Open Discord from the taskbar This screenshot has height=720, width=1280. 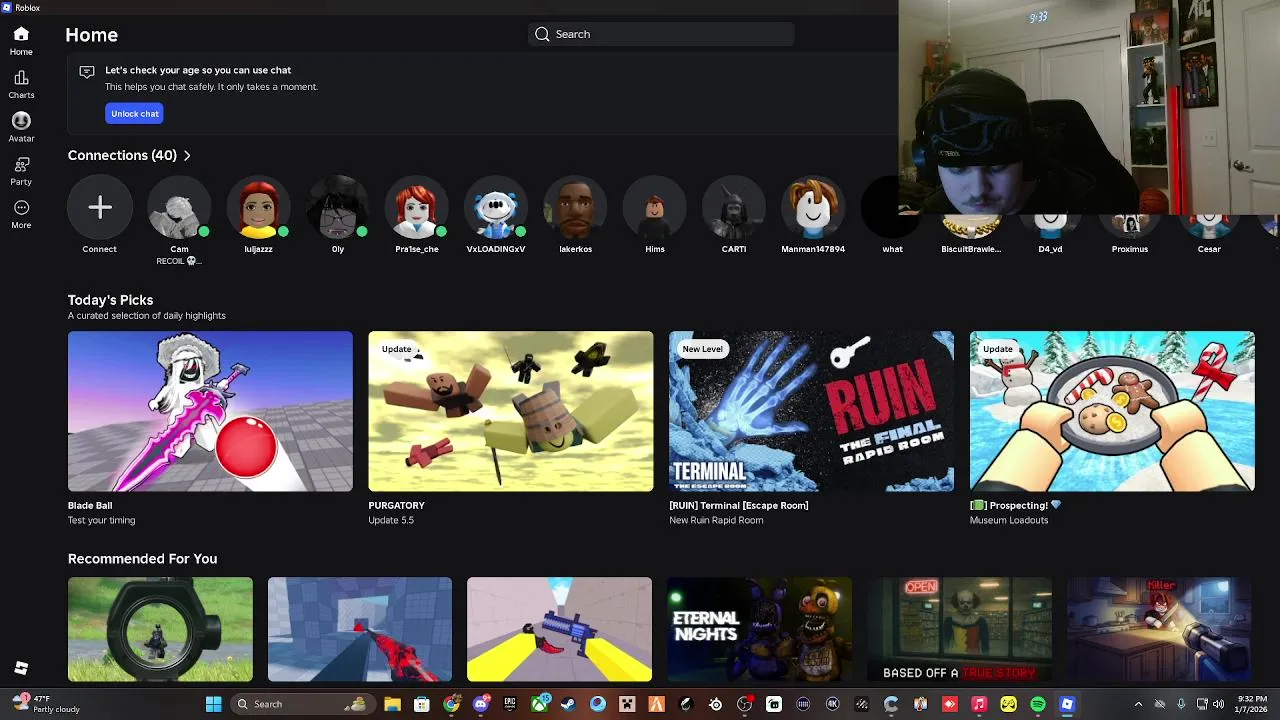coord(481,704)
